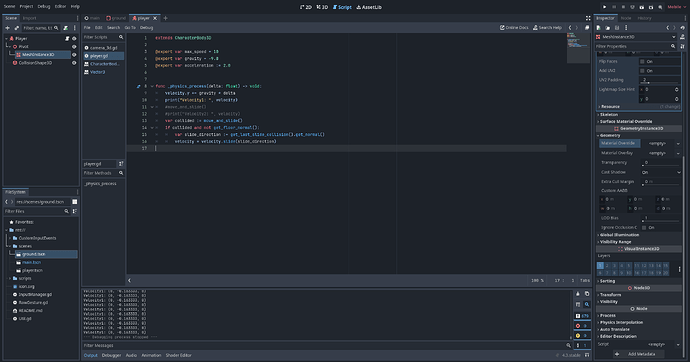Toggle the Output search bar icon
This screenshot has height=362, width=690.
[587, 304]
